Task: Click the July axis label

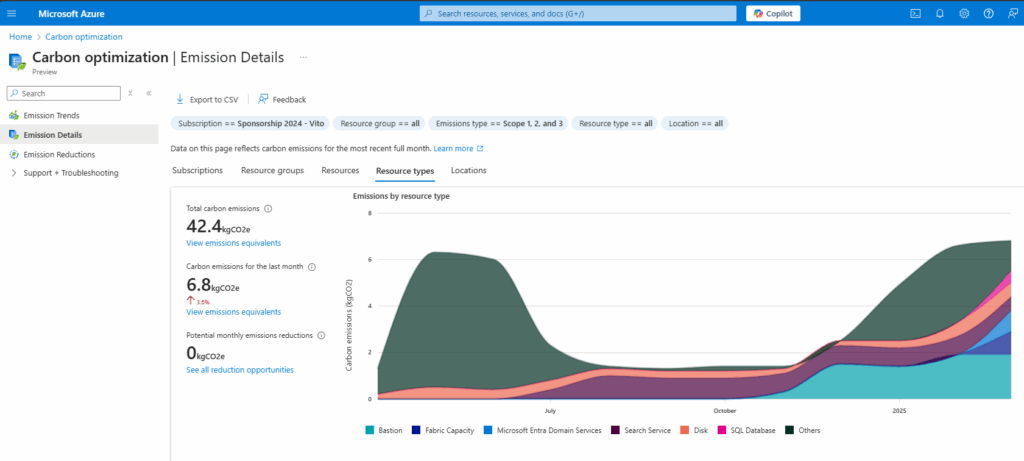Action: [550, 411]
